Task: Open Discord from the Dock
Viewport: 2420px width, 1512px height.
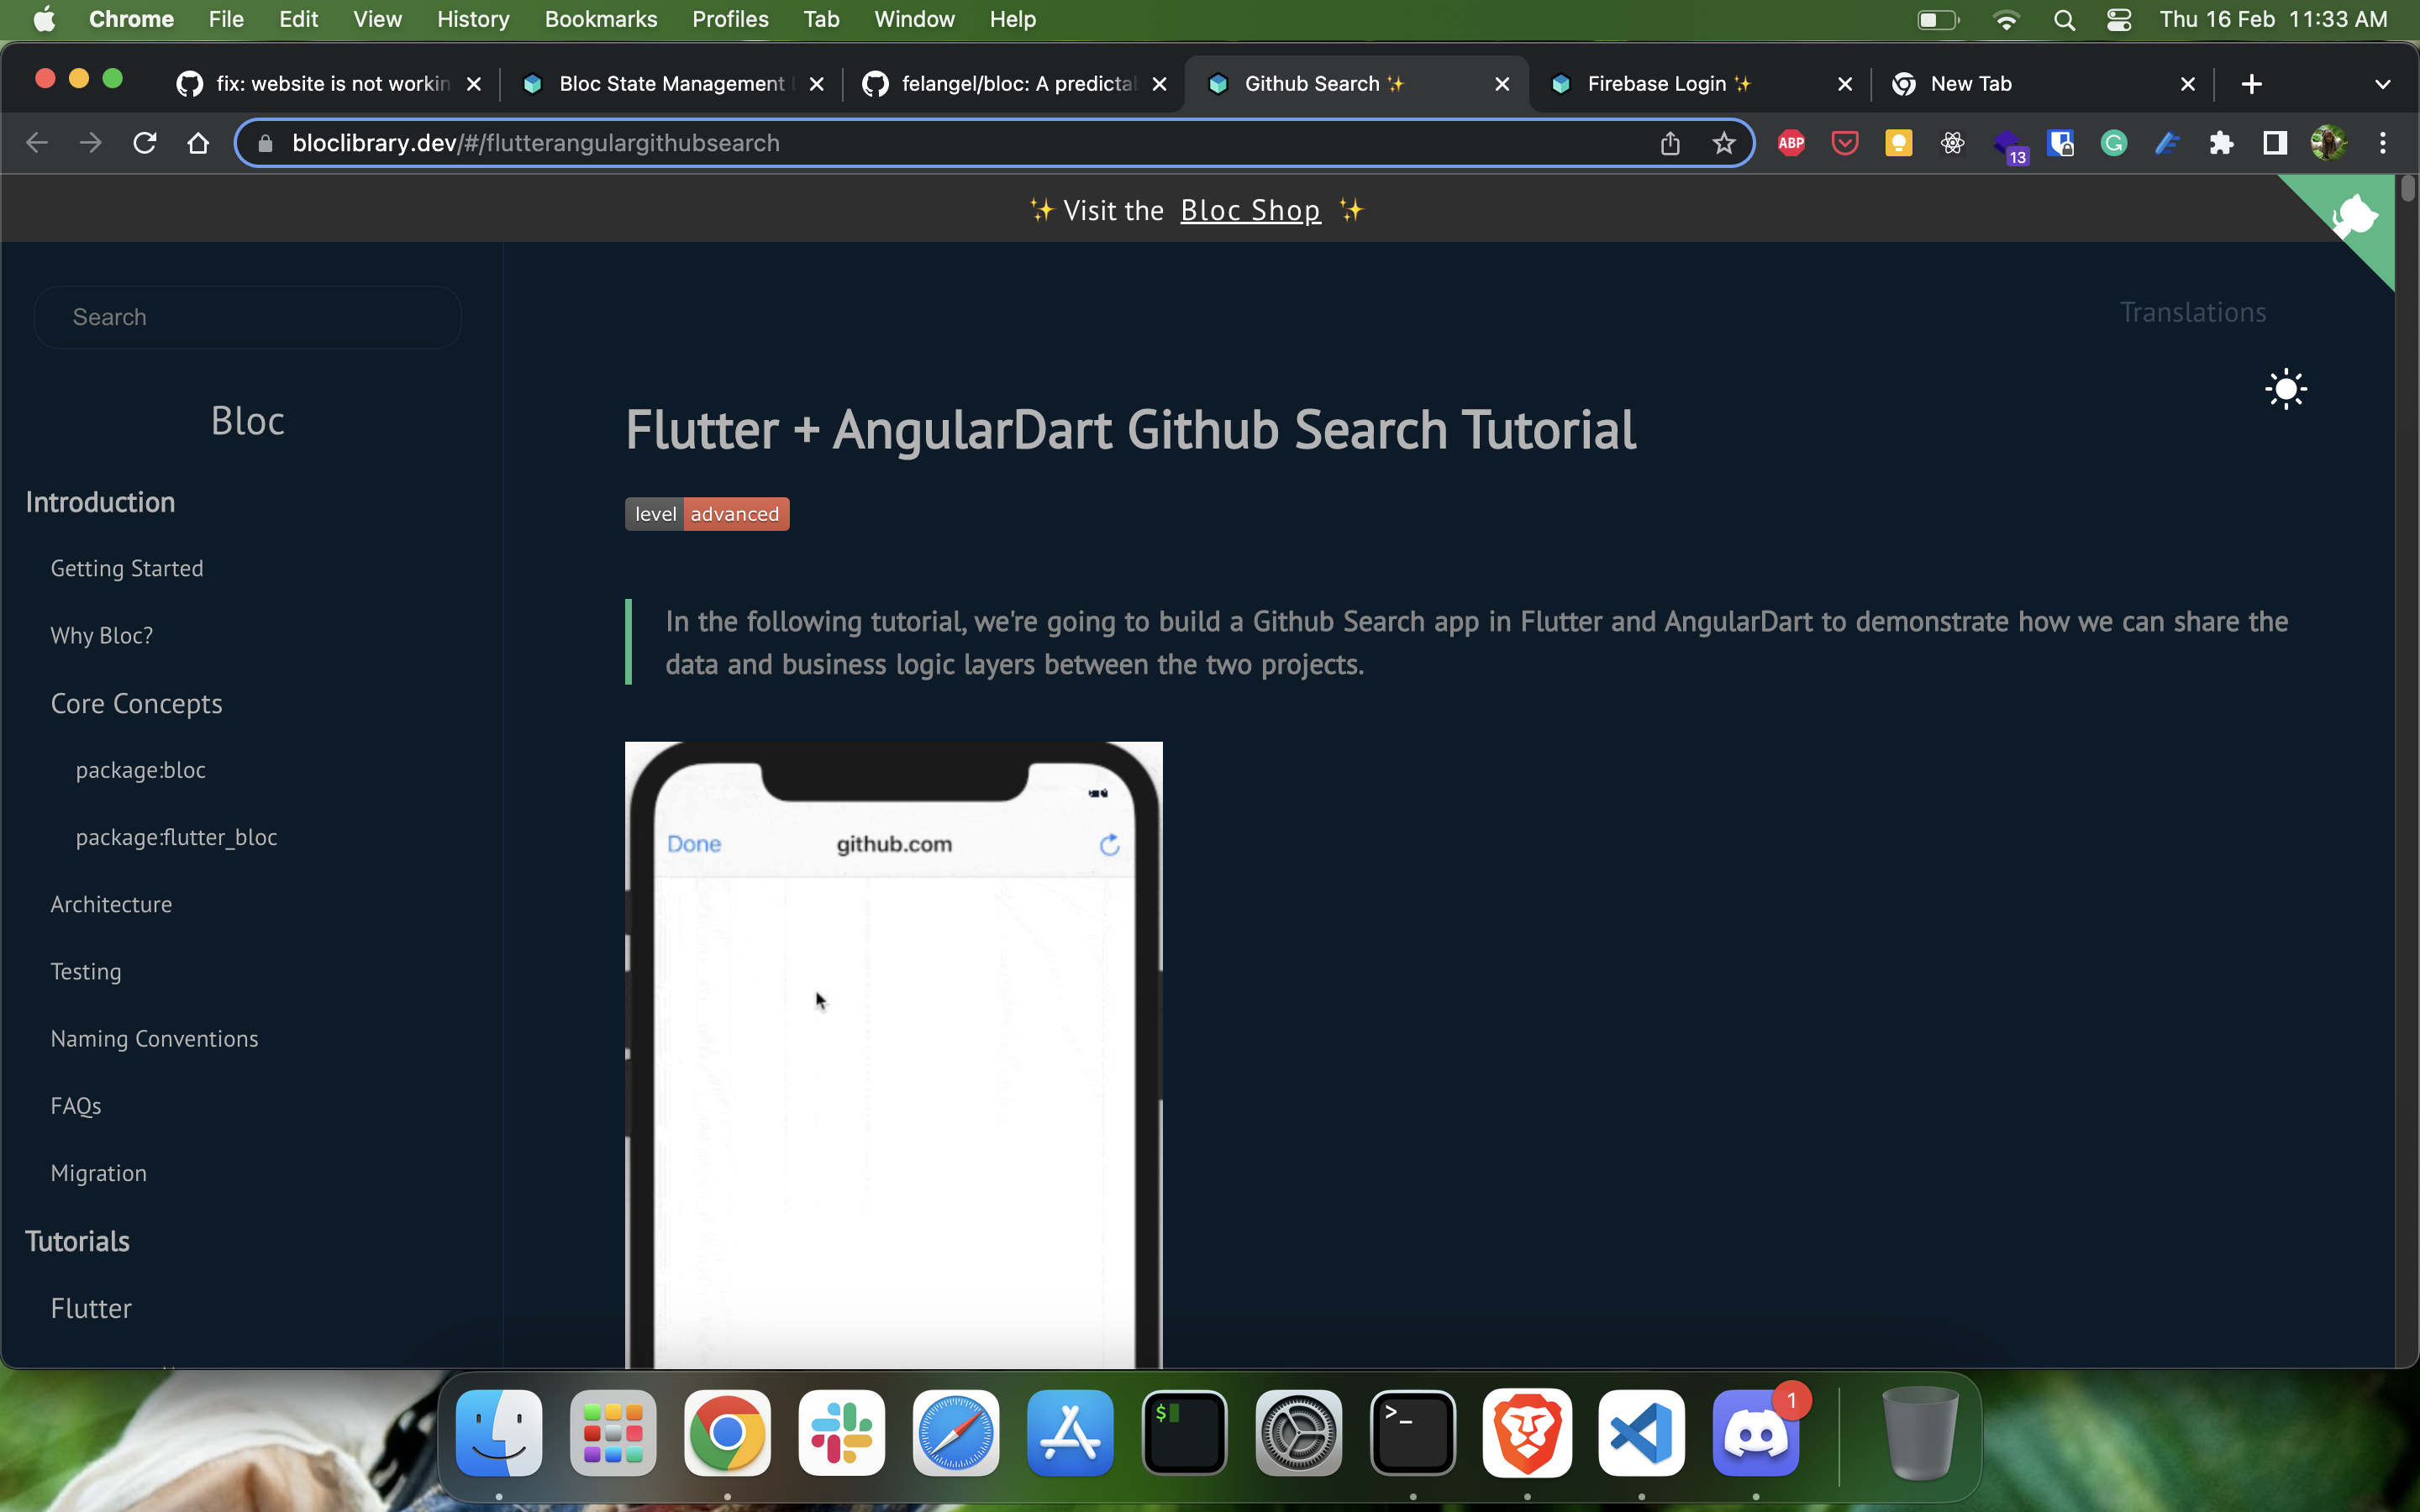Action: pos(1757,1433)
